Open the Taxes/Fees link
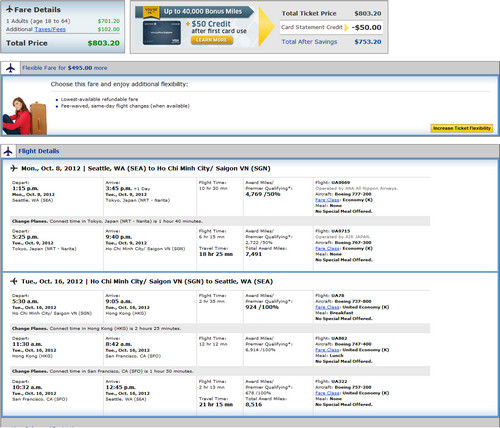The width and height of the screenshot is (500, 428). (x=50, y=29)
